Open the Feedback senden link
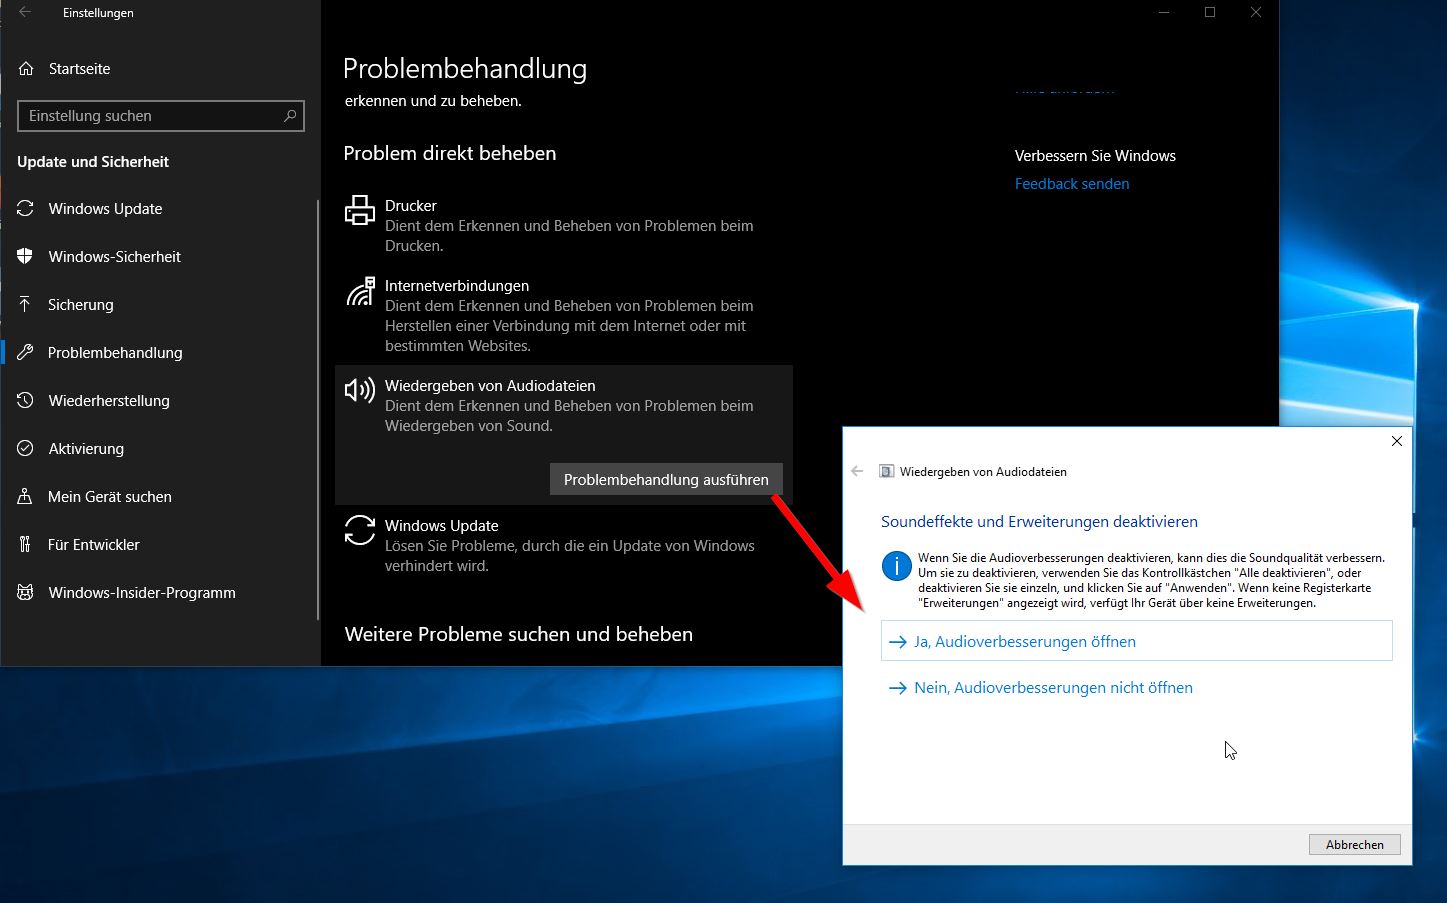The image size is (1447, 903). pos(1072,184)
